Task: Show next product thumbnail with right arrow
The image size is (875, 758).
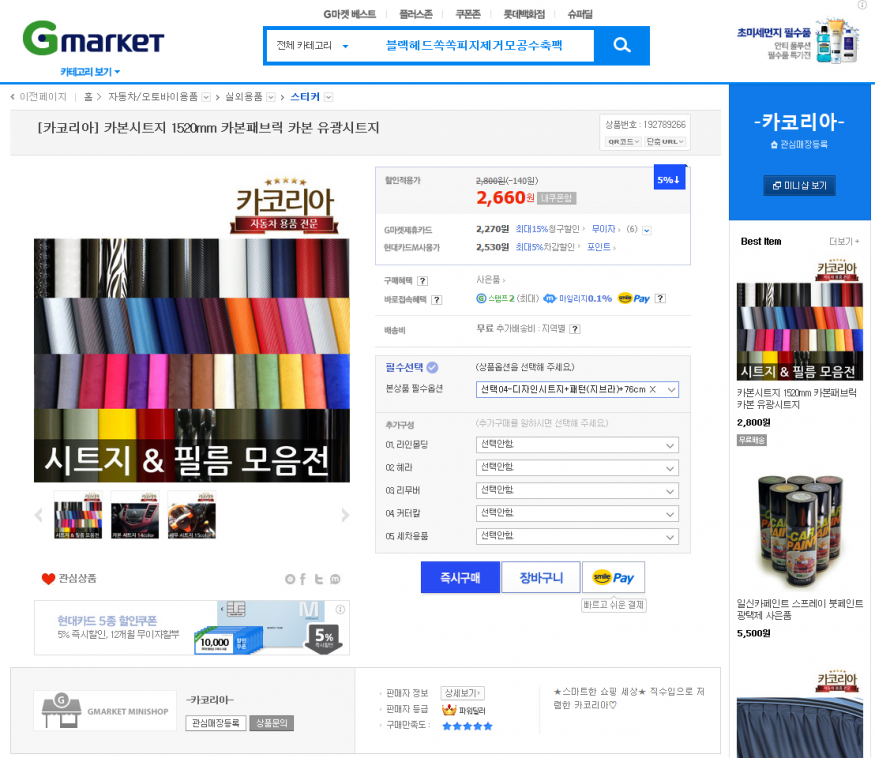Action: 345,515
